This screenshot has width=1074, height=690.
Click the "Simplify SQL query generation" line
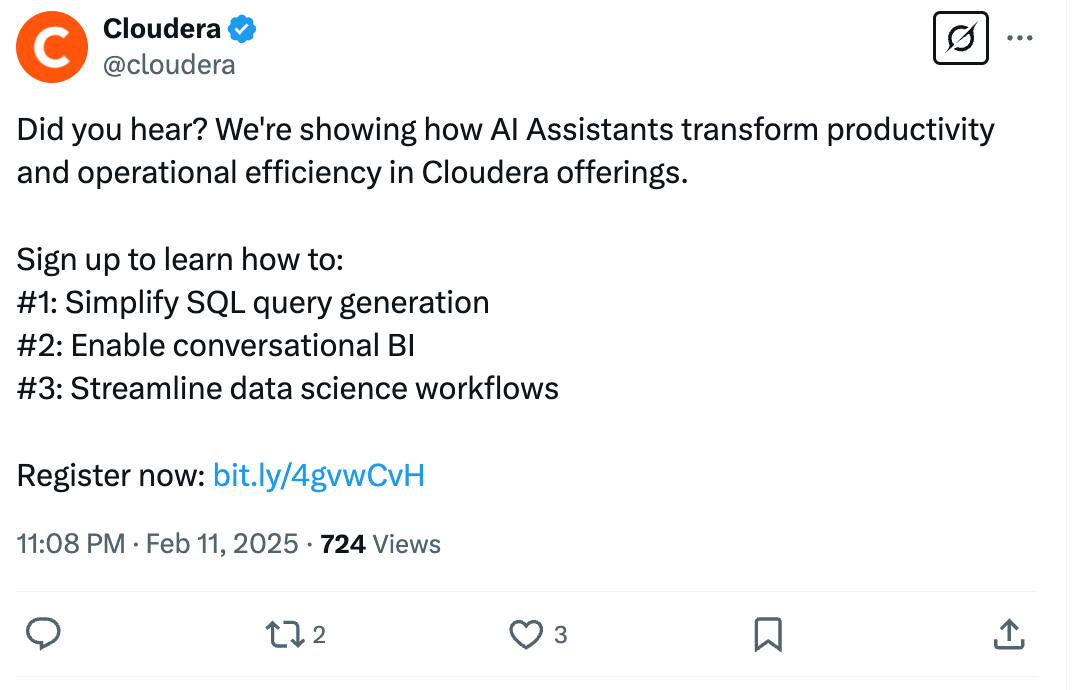click(x=277, y=302)
